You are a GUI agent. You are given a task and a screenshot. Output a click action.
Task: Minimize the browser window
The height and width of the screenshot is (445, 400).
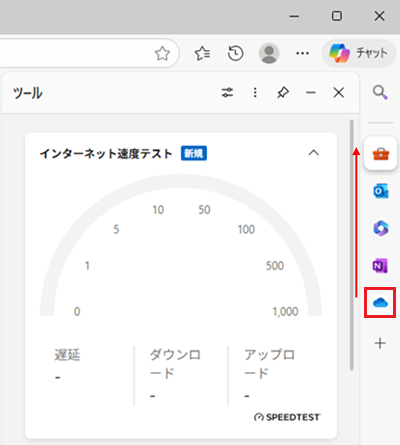click(x=294, y=16)
